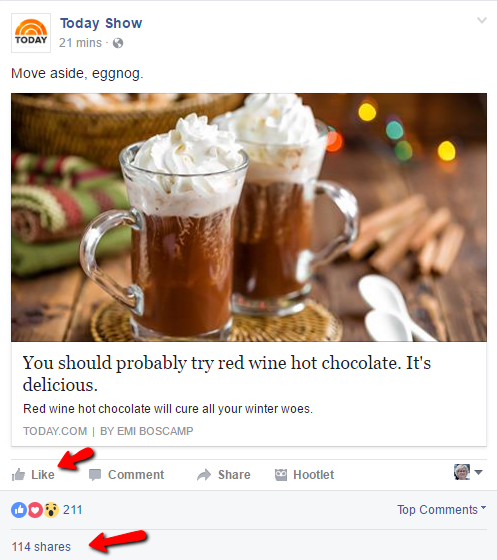The image size is (497, 560).
Task: Open the 21 mins timestamp link
Action: pyautogui.click(x=80, y=43)
